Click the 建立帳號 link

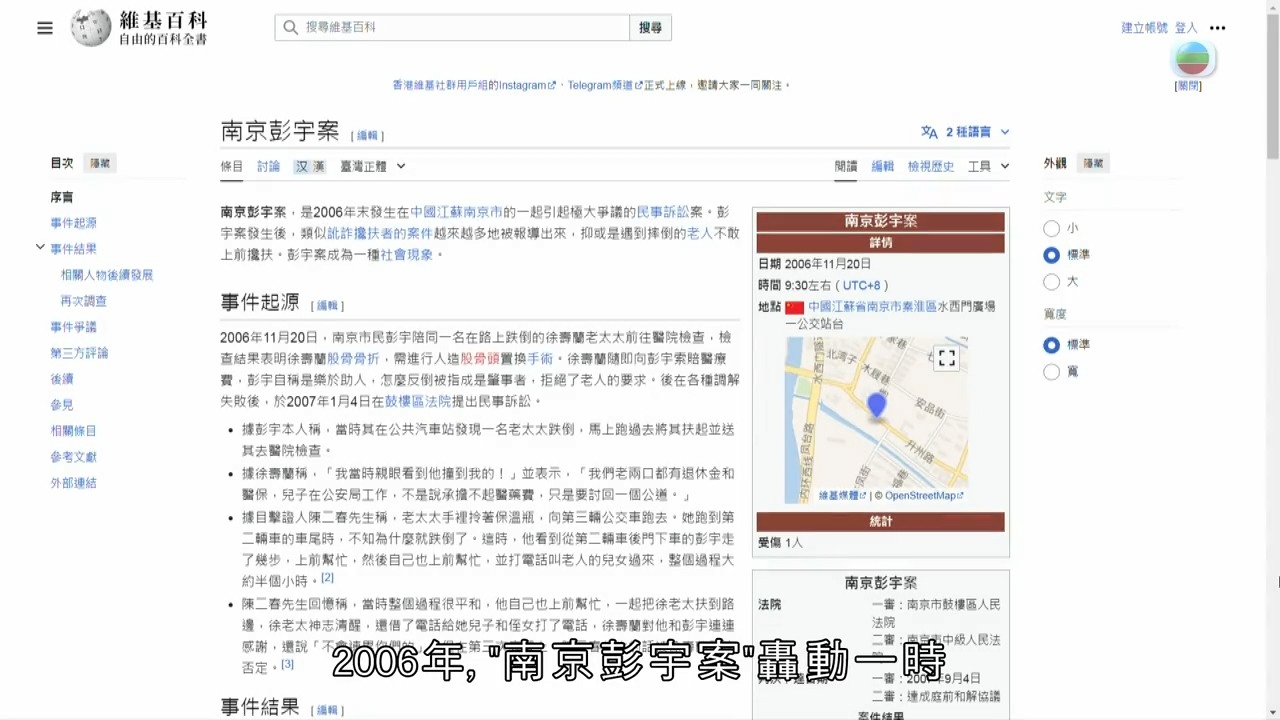click(1144, 28)
